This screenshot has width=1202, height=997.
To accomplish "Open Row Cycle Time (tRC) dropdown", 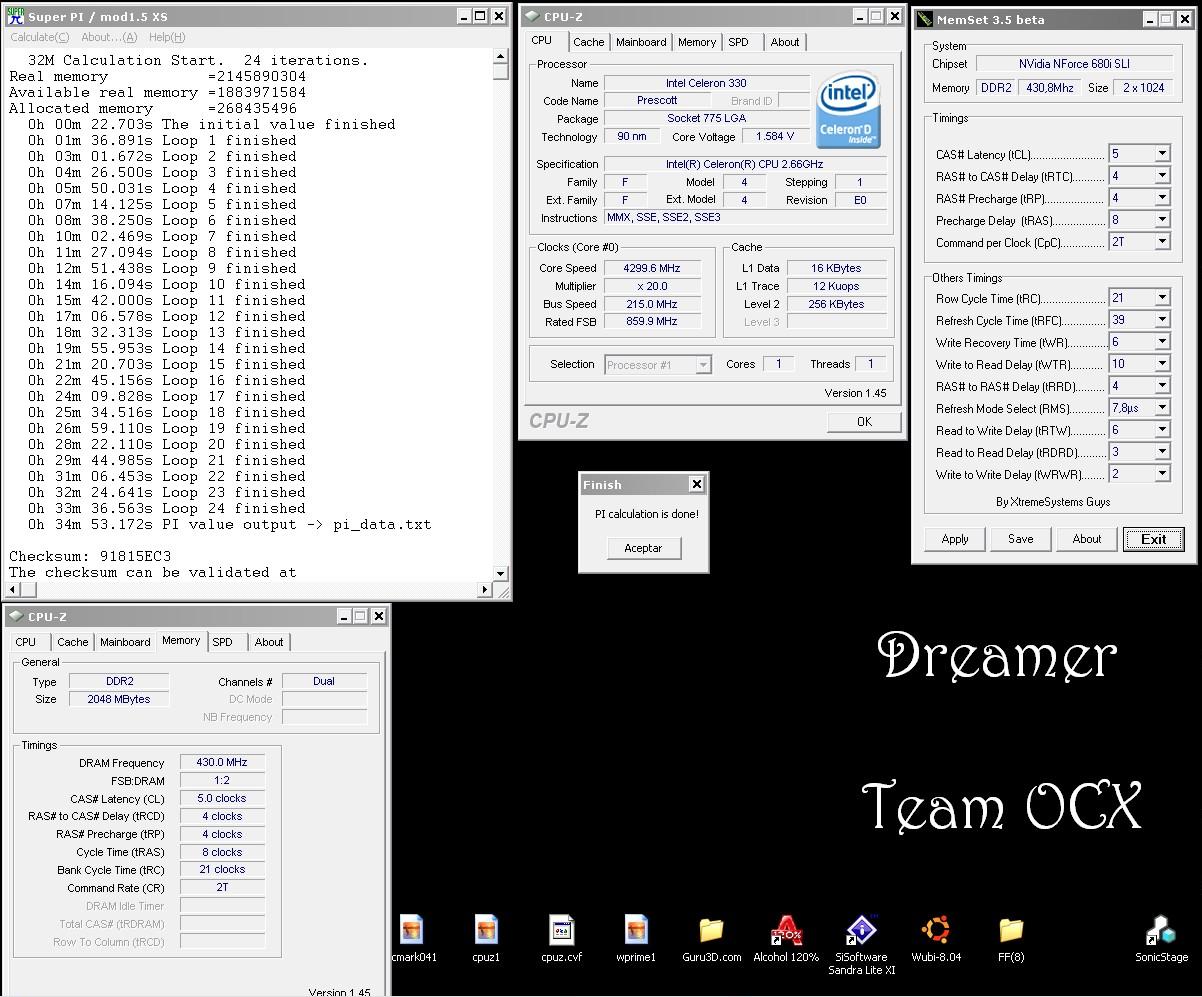I will 1162,298.
